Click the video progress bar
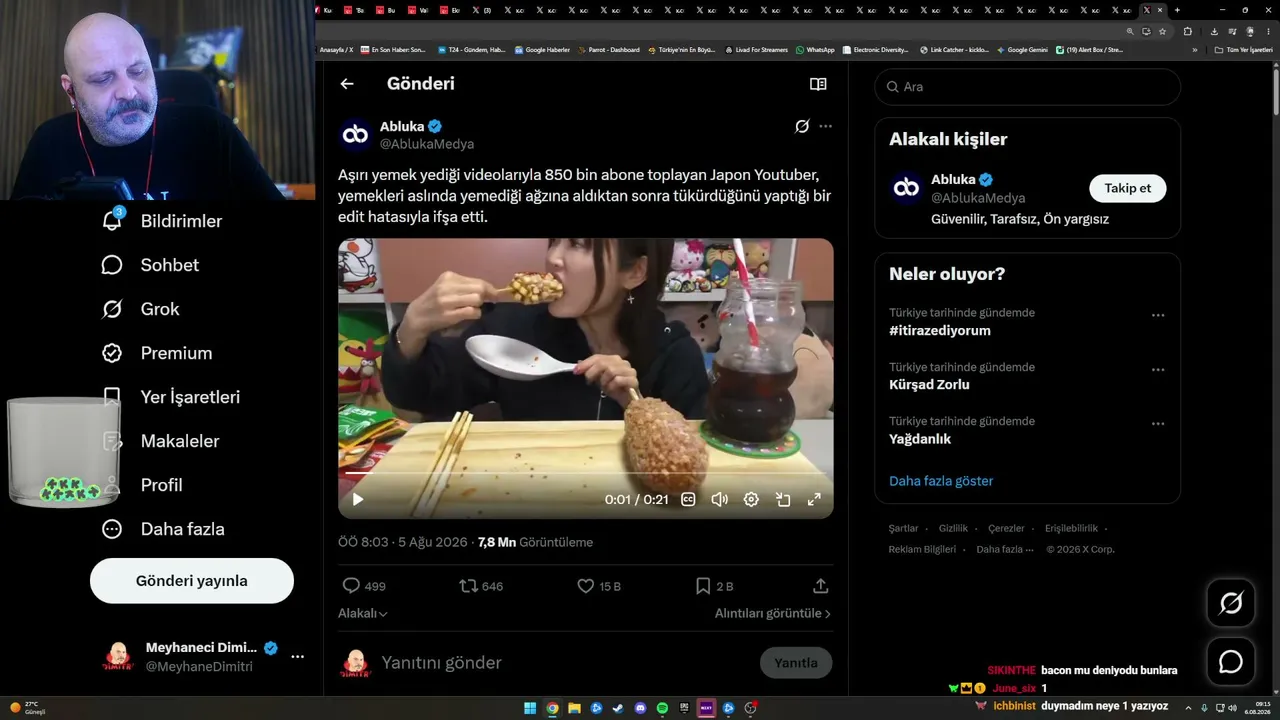Image resolution: width=1280 pixels, height=720 pixels. tap(585, 472)
